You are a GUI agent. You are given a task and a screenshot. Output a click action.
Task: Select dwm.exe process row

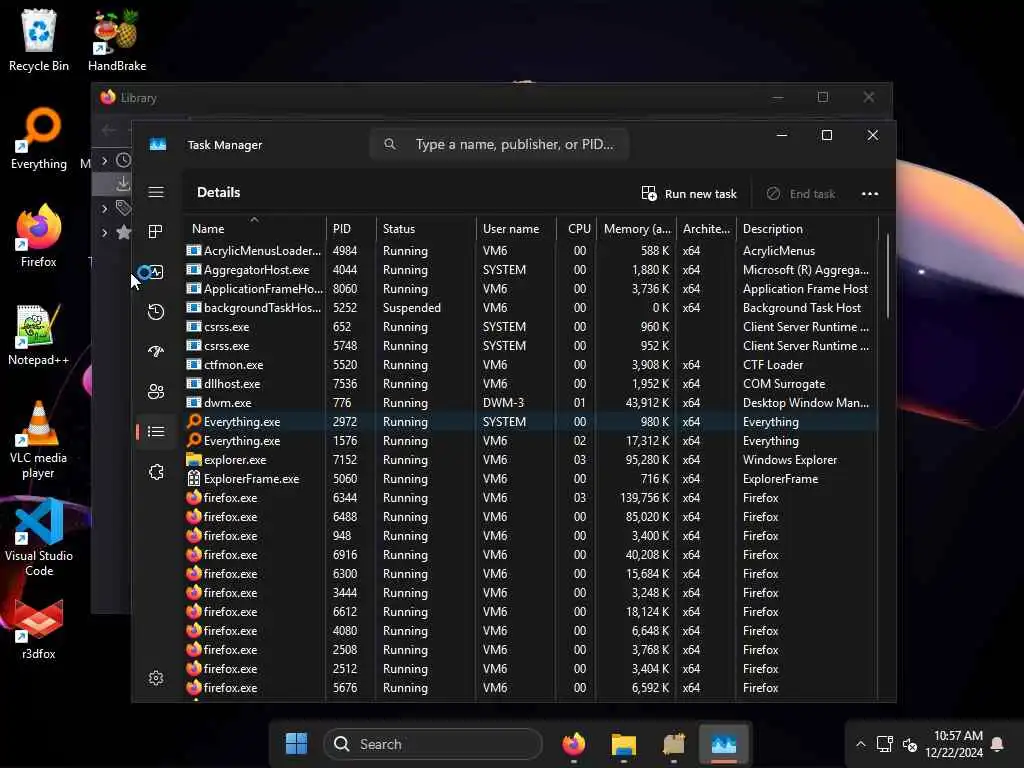pos(530,403)
